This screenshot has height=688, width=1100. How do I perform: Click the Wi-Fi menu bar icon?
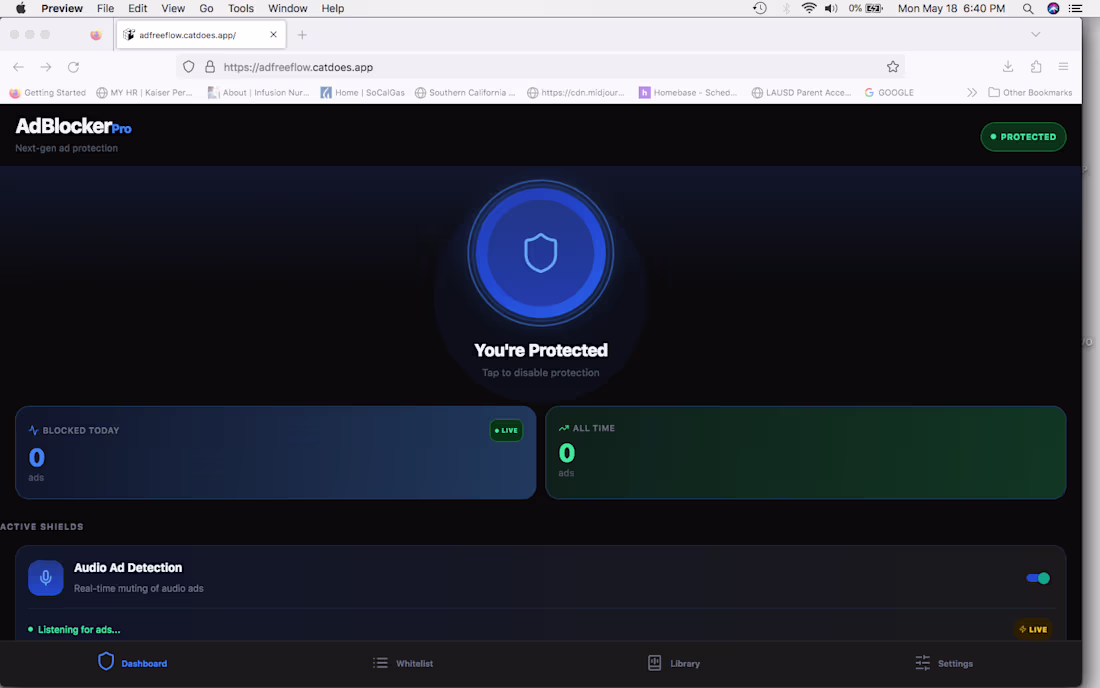coord(809,8)
